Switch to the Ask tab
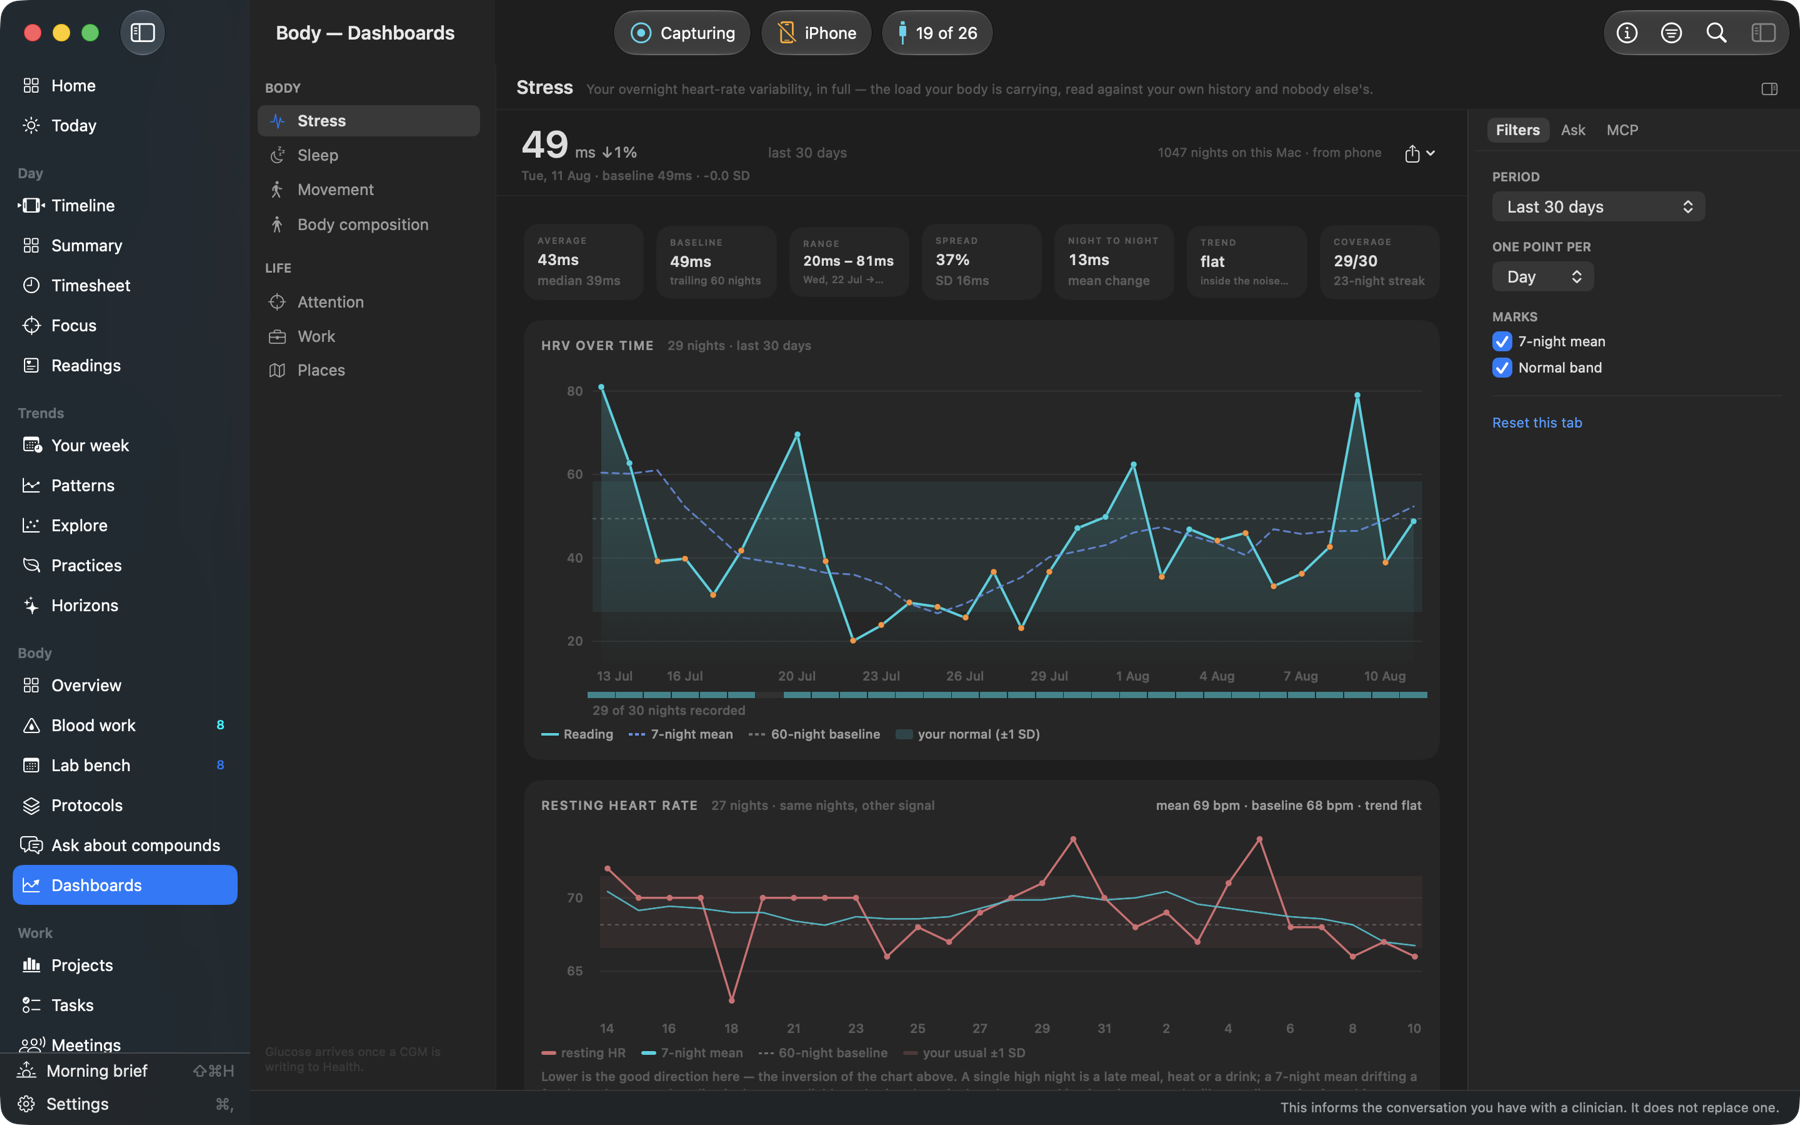Viewport: 1800px width, 1125px height. (x=1573, y=130)
